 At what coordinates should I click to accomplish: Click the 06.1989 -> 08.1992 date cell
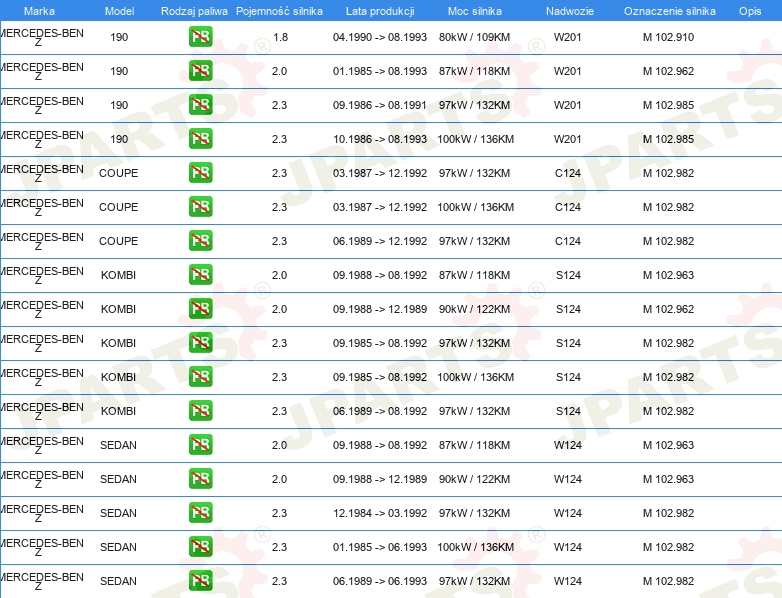click(x=380, y=411)
